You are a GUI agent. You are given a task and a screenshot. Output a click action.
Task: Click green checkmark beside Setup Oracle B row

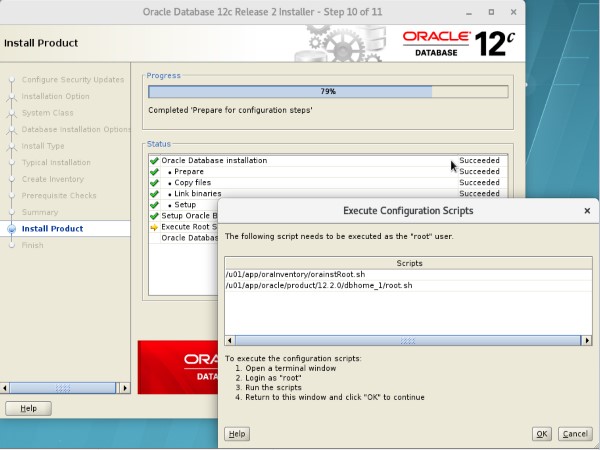click(154, 216)
